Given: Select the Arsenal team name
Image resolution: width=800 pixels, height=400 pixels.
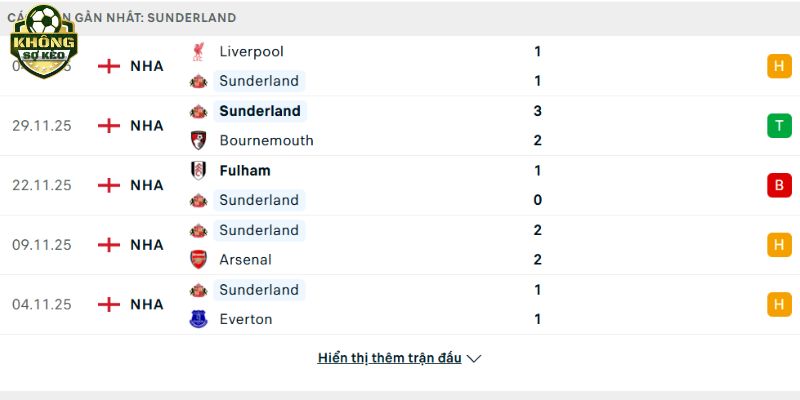Looking at the screenshot, I should coord(247,259).
